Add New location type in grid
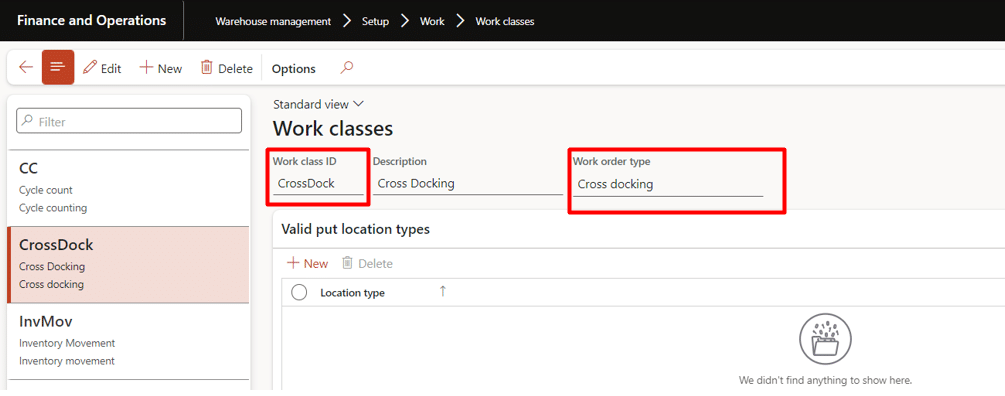1005x396 pixels. click(x=307, y=263)
